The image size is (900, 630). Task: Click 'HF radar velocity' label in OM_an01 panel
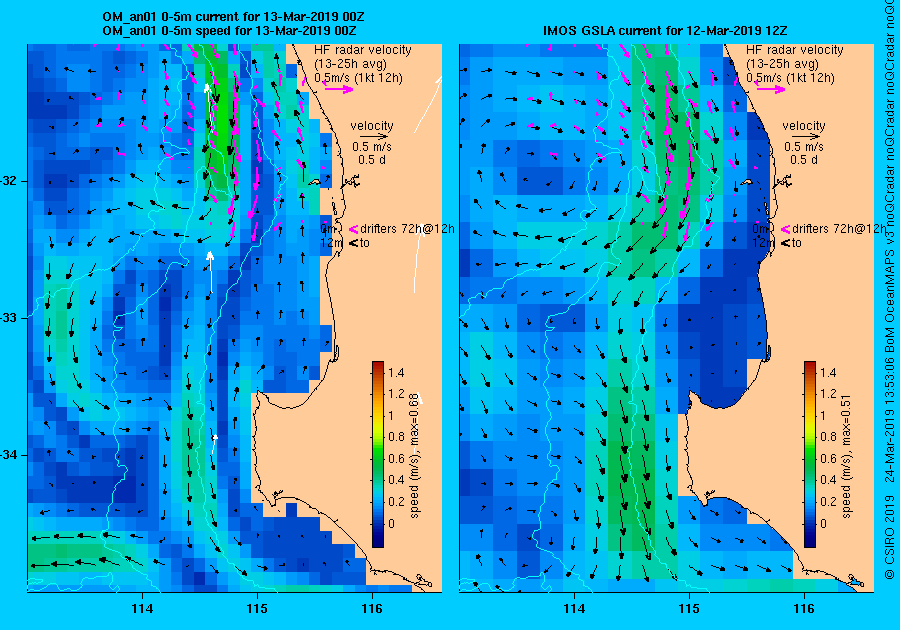363,50
